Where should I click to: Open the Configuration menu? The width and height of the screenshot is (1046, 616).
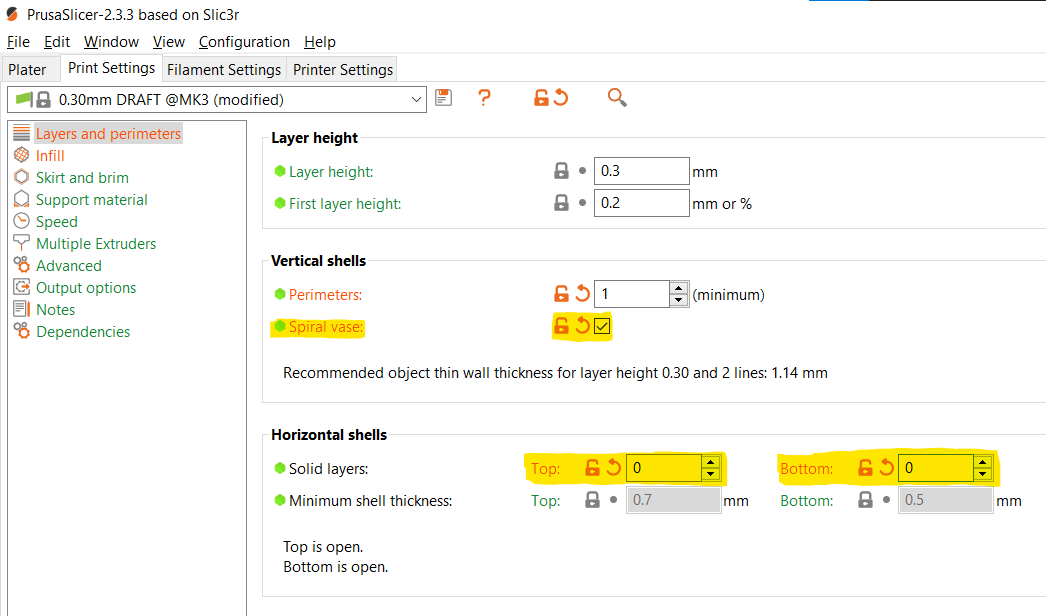coord(244,41)
